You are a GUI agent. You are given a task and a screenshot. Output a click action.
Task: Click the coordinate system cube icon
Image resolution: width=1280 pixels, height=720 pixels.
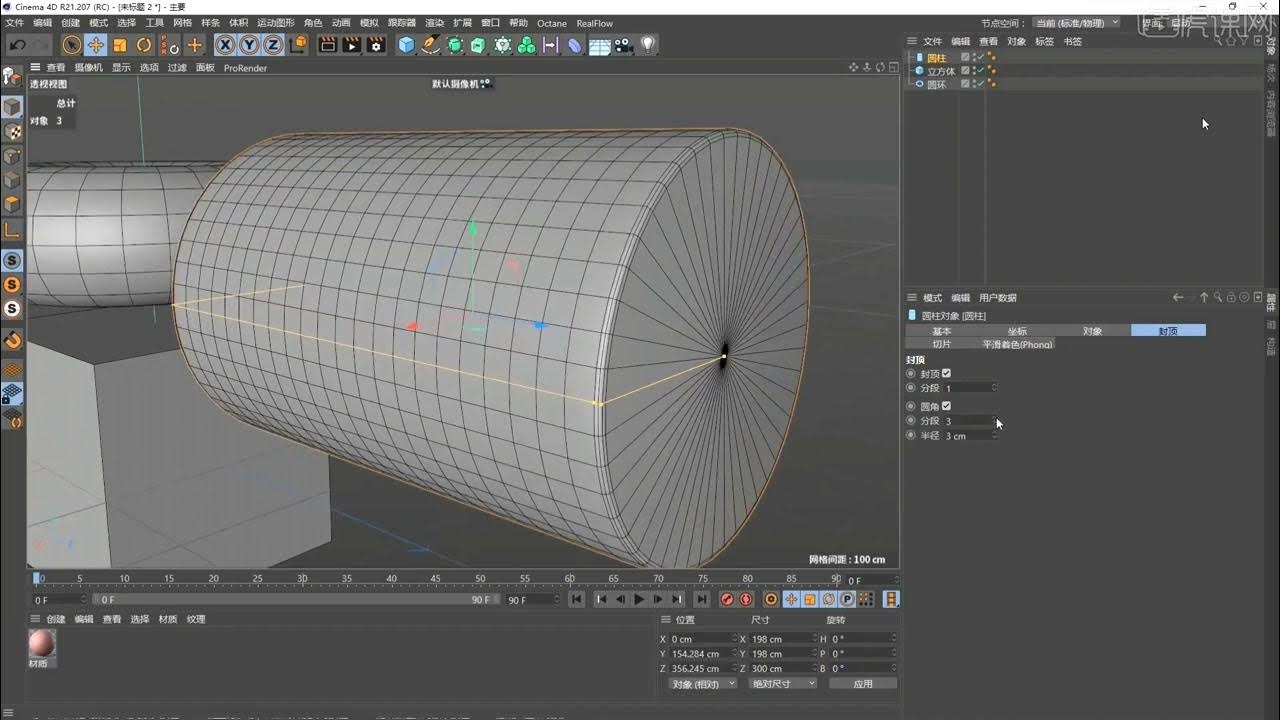[x=298, y=45]
